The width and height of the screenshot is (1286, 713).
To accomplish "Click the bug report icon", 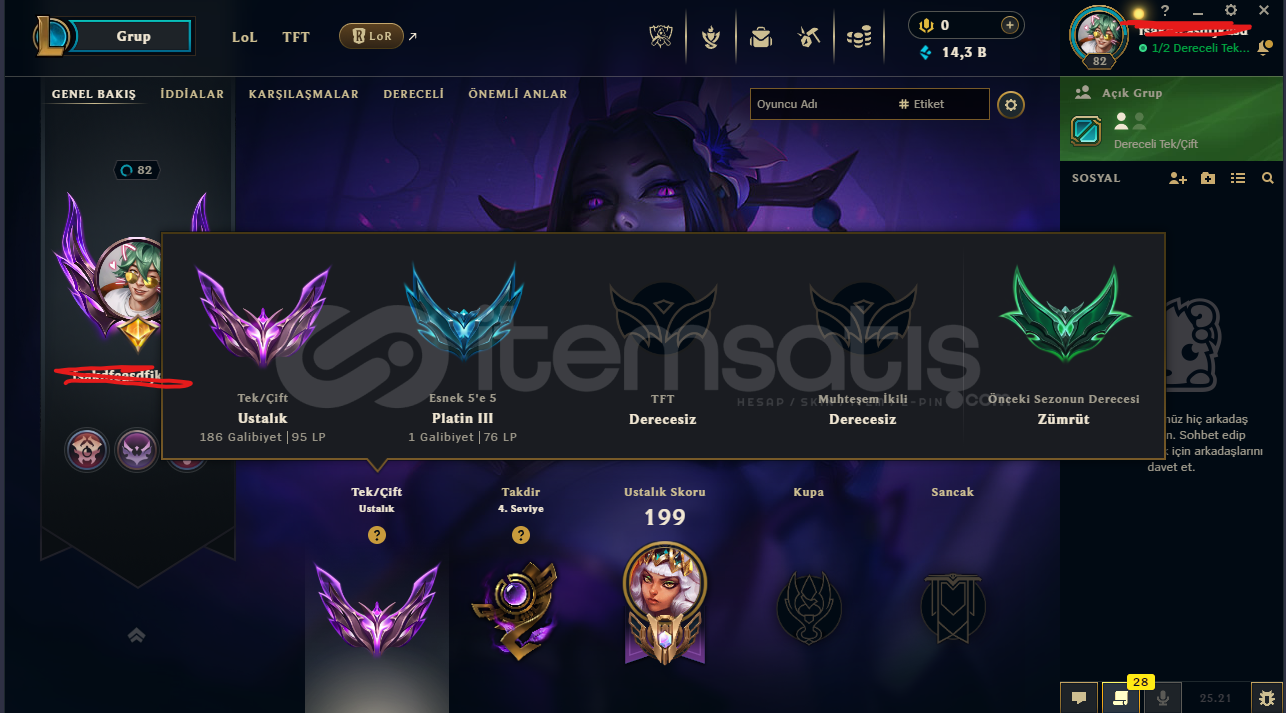I will pyautogui.click(x=1268, y=697).
